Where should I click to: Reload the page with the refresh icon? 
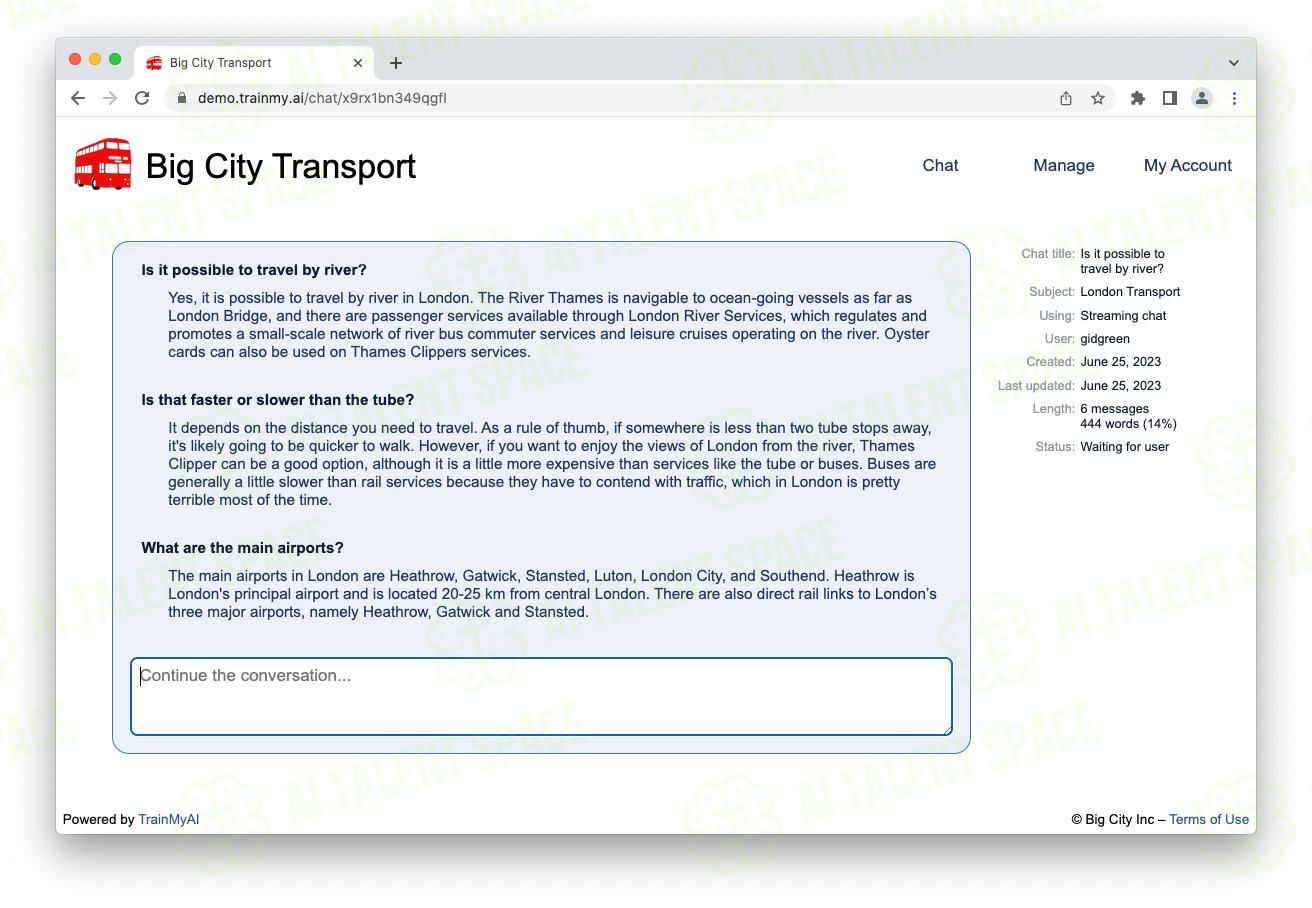point(142,98)
